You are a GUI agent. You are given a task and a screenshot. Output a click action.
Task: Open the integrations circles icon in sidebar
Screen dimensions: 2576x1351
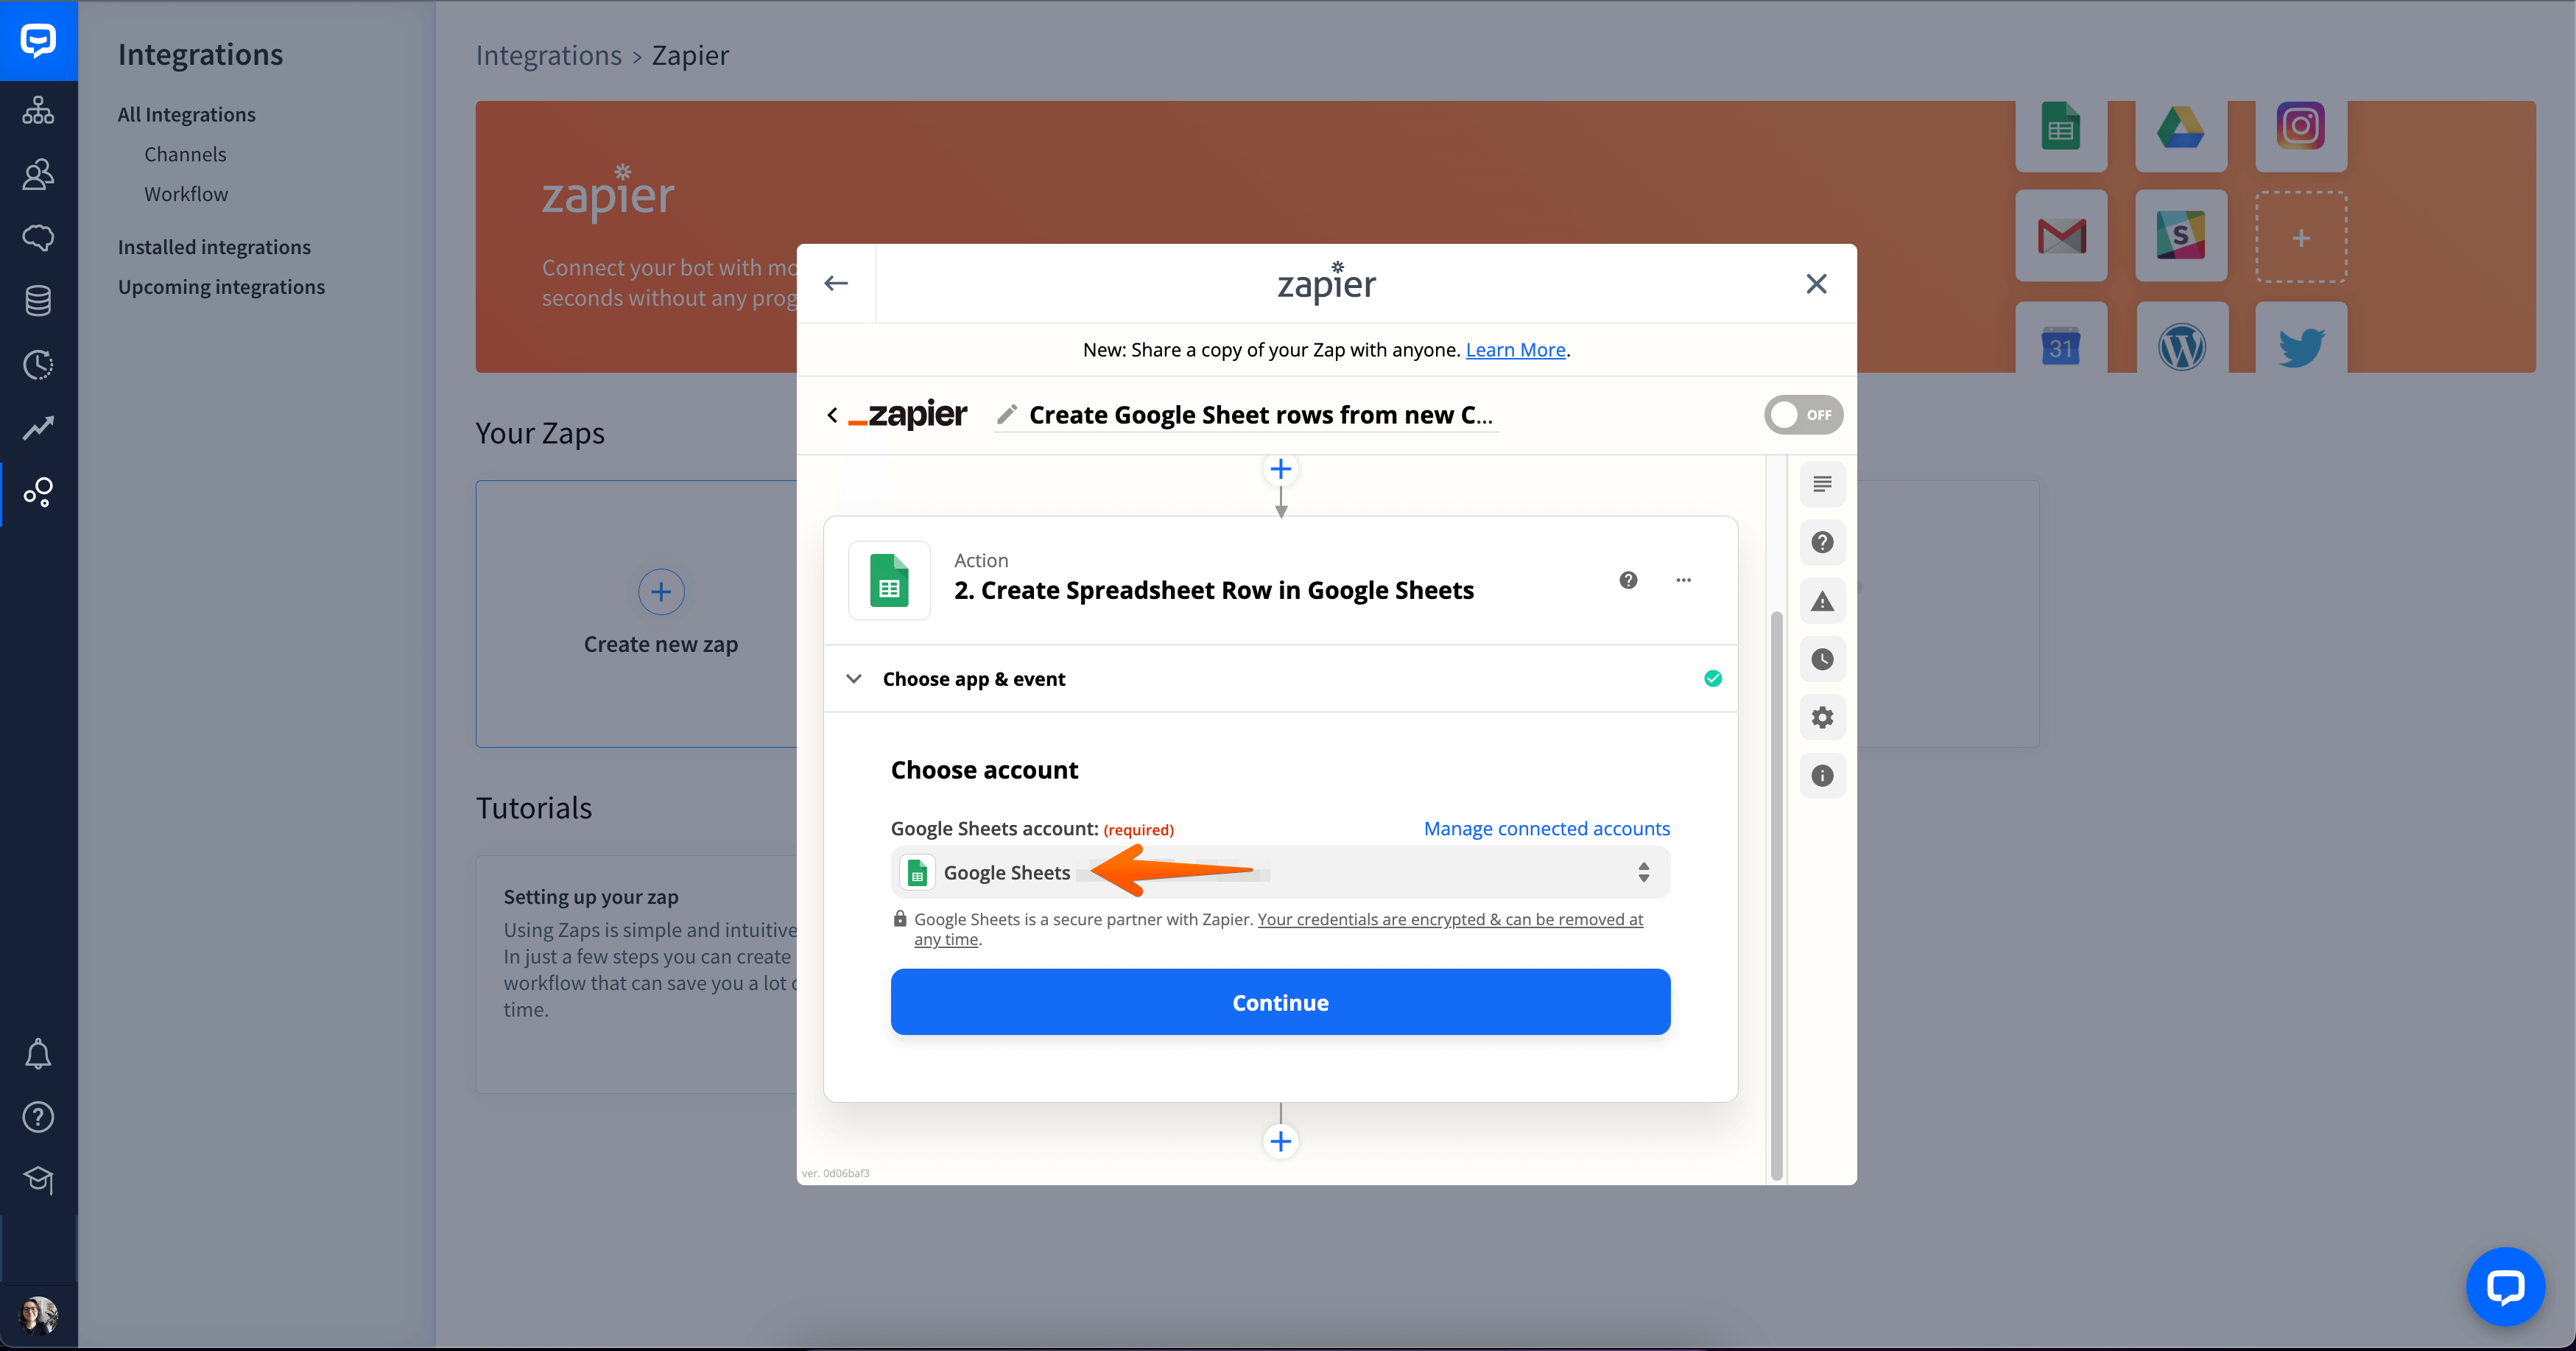coord(38,492)
